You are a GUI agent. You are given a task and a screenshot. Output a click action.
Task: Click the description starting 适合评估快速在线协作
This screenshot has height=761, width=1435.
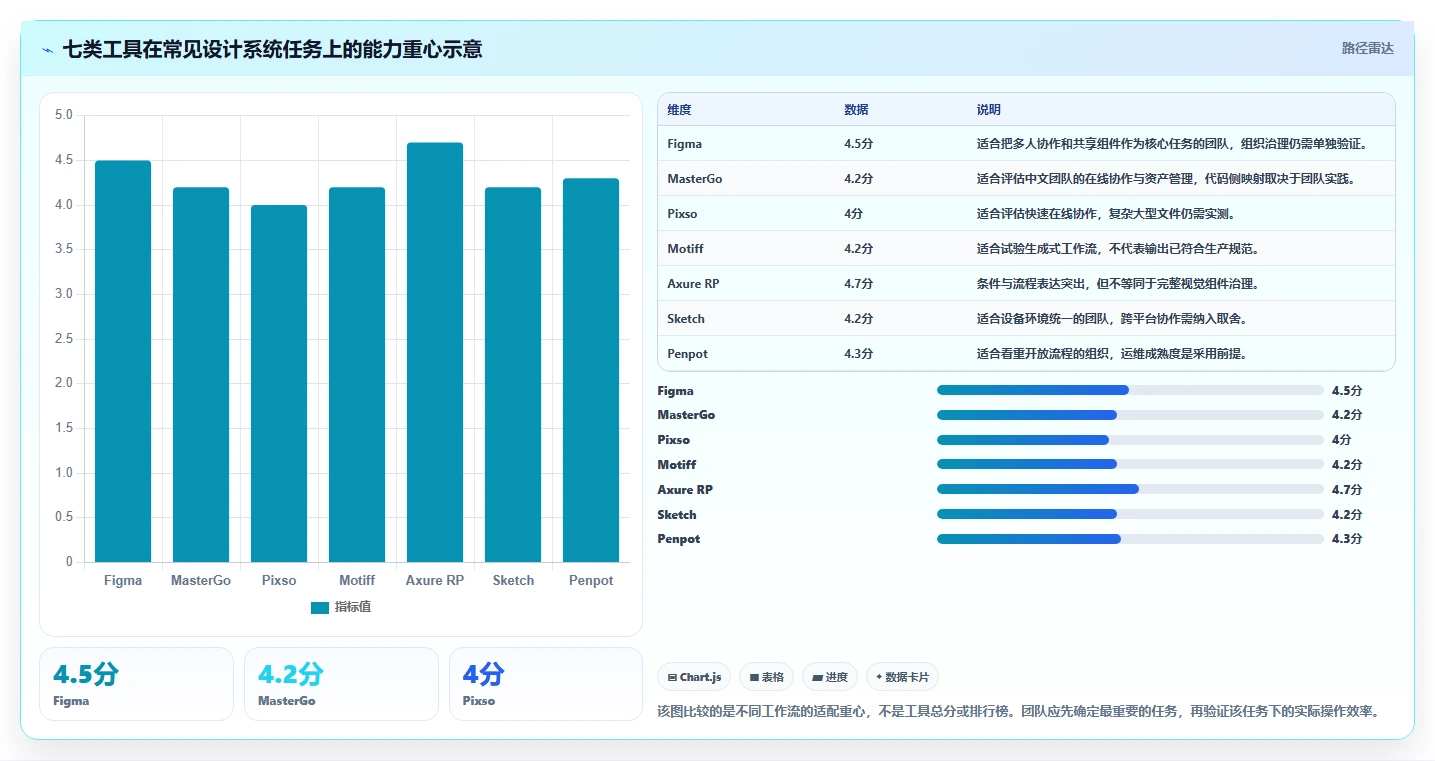[1106, 214]
